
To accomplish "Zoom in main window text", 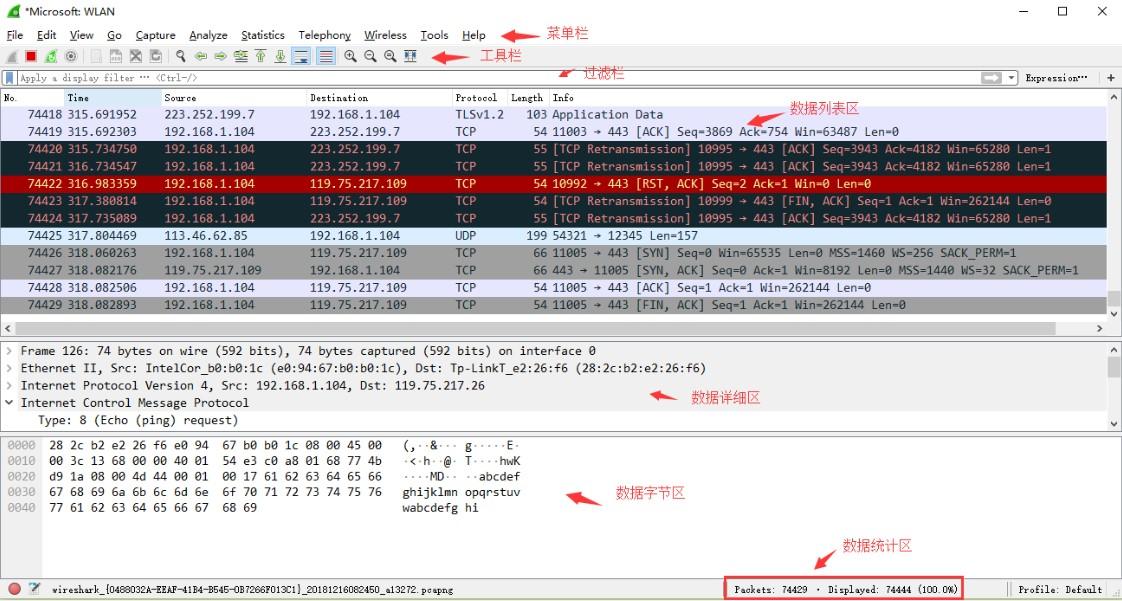I will pos(350,57).
